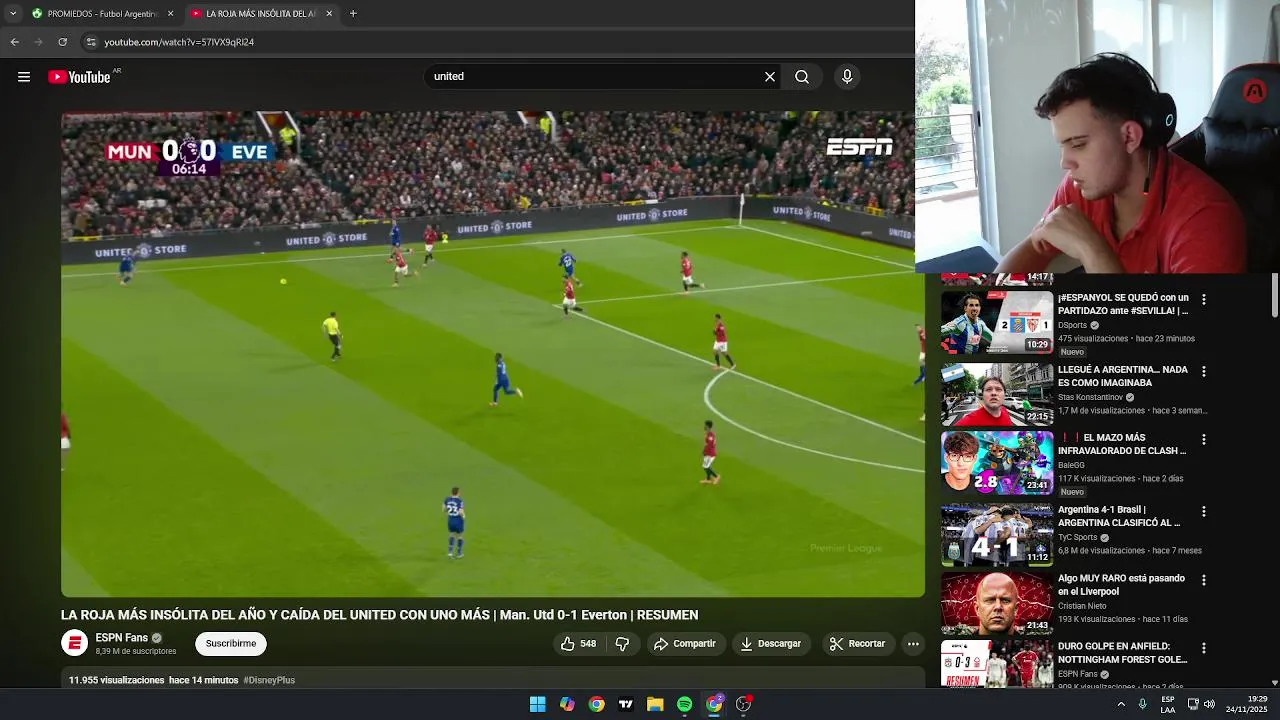The width and height of the screenshot is (1280, 720).
Task: Click the taskbar microphone tray icon
Action: [1142, 704]
